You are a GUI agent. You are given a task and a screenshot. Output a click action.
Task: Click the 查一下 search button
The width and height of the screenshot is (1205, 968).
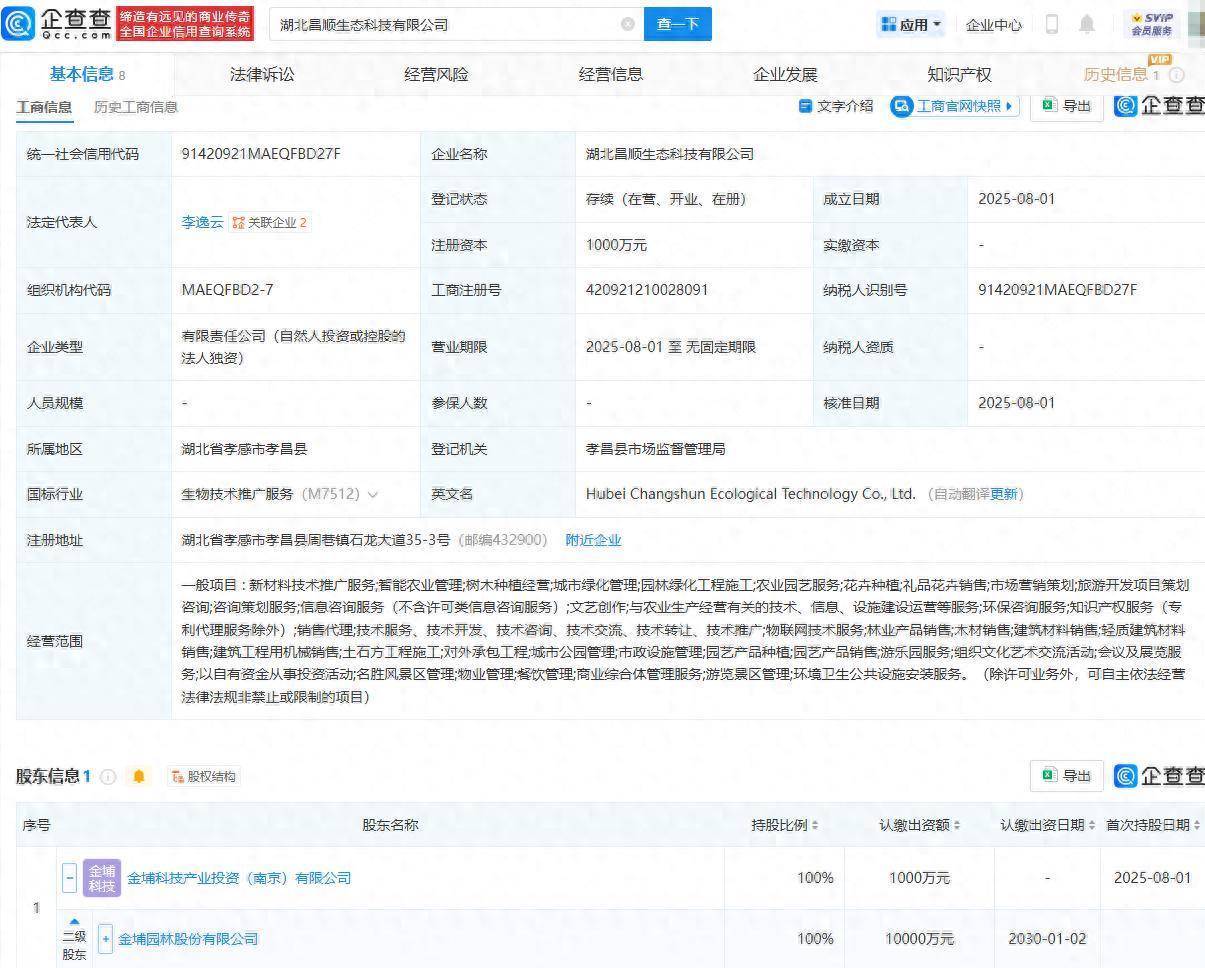point(678,24)
